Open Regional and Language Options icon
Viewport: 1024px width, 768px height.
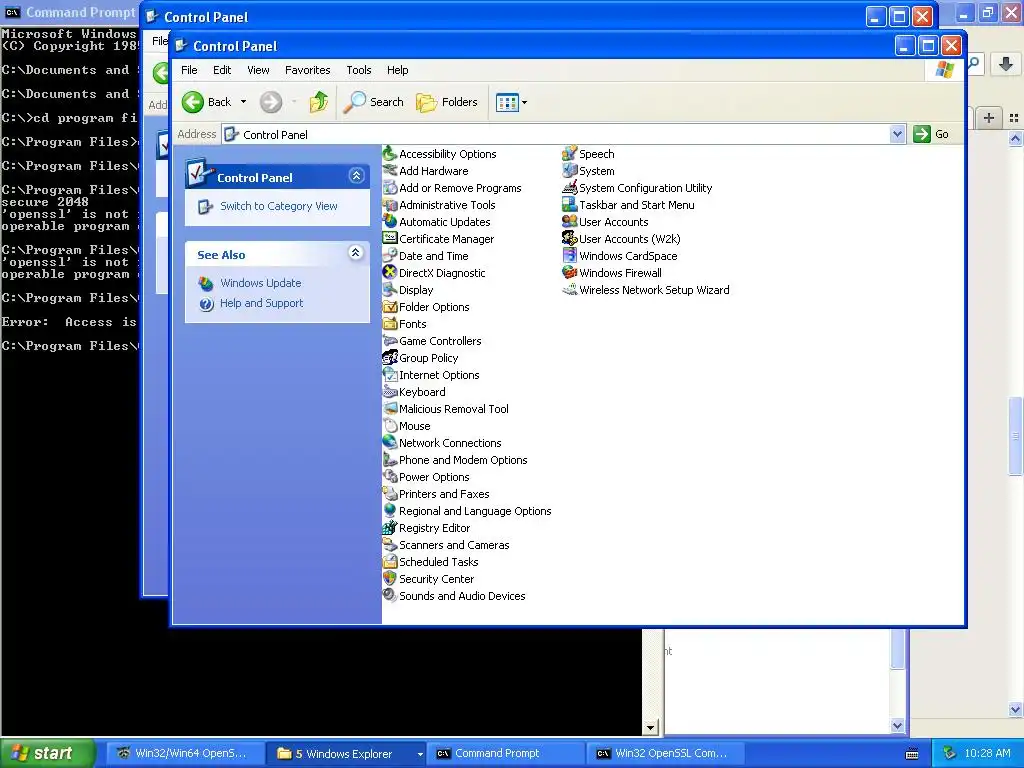click(x=390, y=510)
